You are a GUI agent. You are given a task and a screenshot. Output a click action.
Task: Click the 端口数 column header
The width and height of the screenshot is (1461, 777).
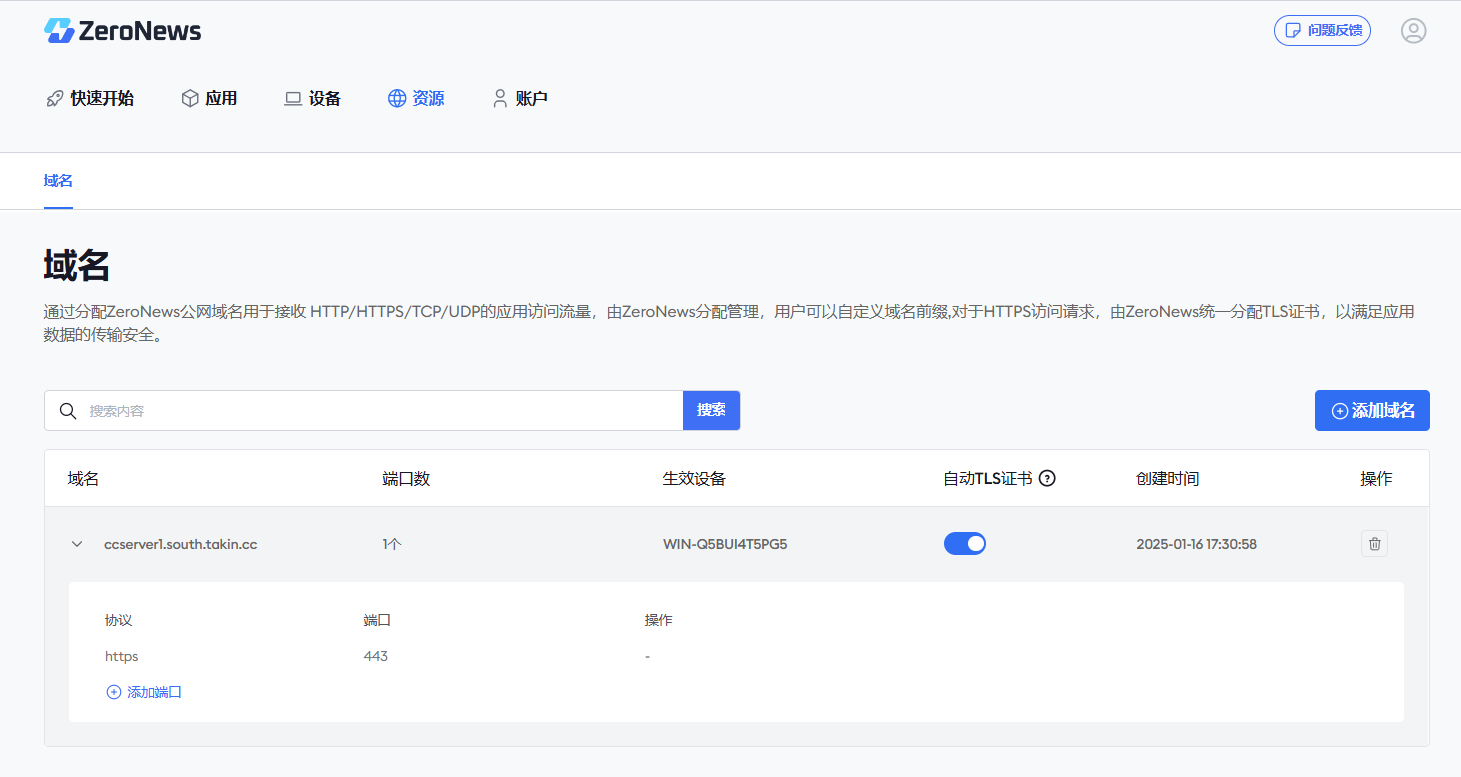click(406, 479)
